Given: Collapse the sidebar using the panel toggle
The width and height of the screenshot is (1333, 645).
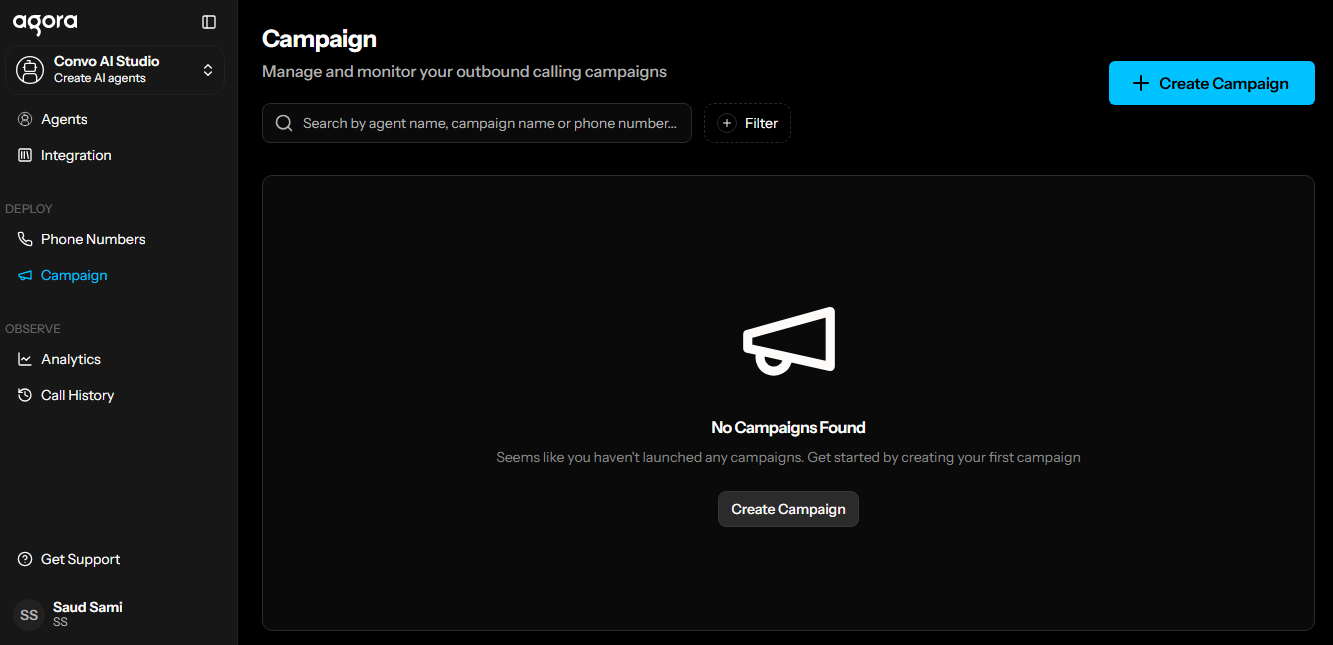Looking at the screenshot, I should (x=208, y=21).
